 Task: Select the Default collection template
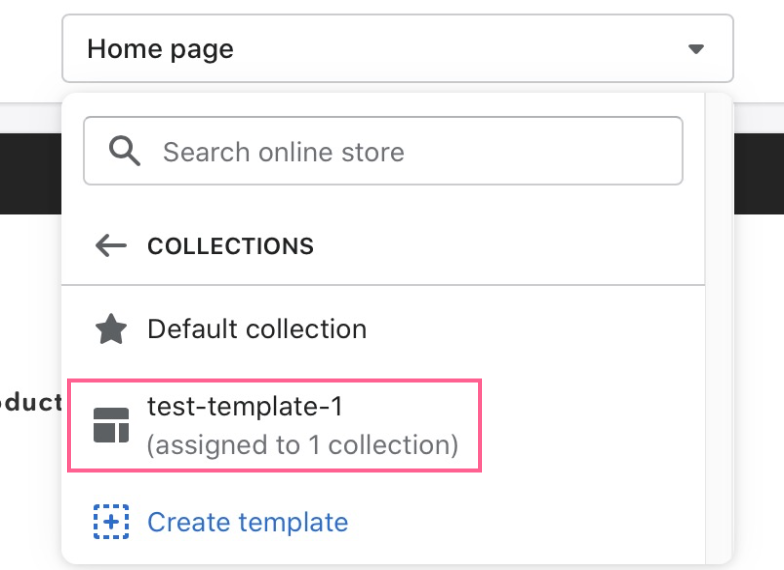[383, 329]
